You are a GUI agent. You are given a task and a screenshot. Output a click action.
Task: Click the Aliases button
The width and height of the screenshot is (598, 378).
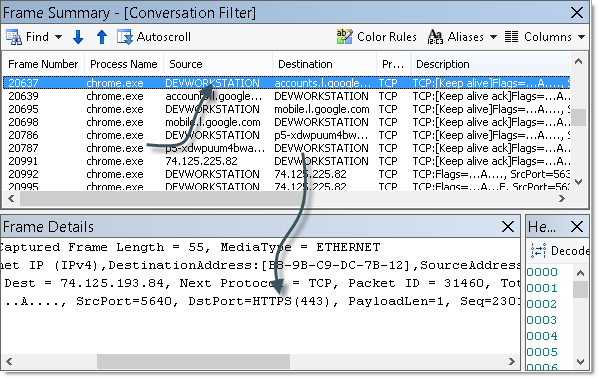point(455,37)
